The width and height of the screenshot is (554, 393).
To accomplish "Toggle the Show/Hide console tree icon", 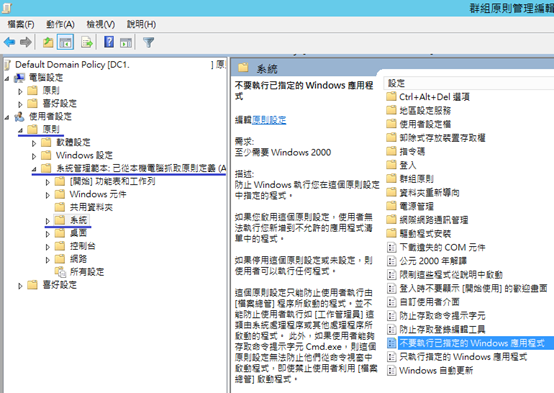I will (x=65, y=43).
